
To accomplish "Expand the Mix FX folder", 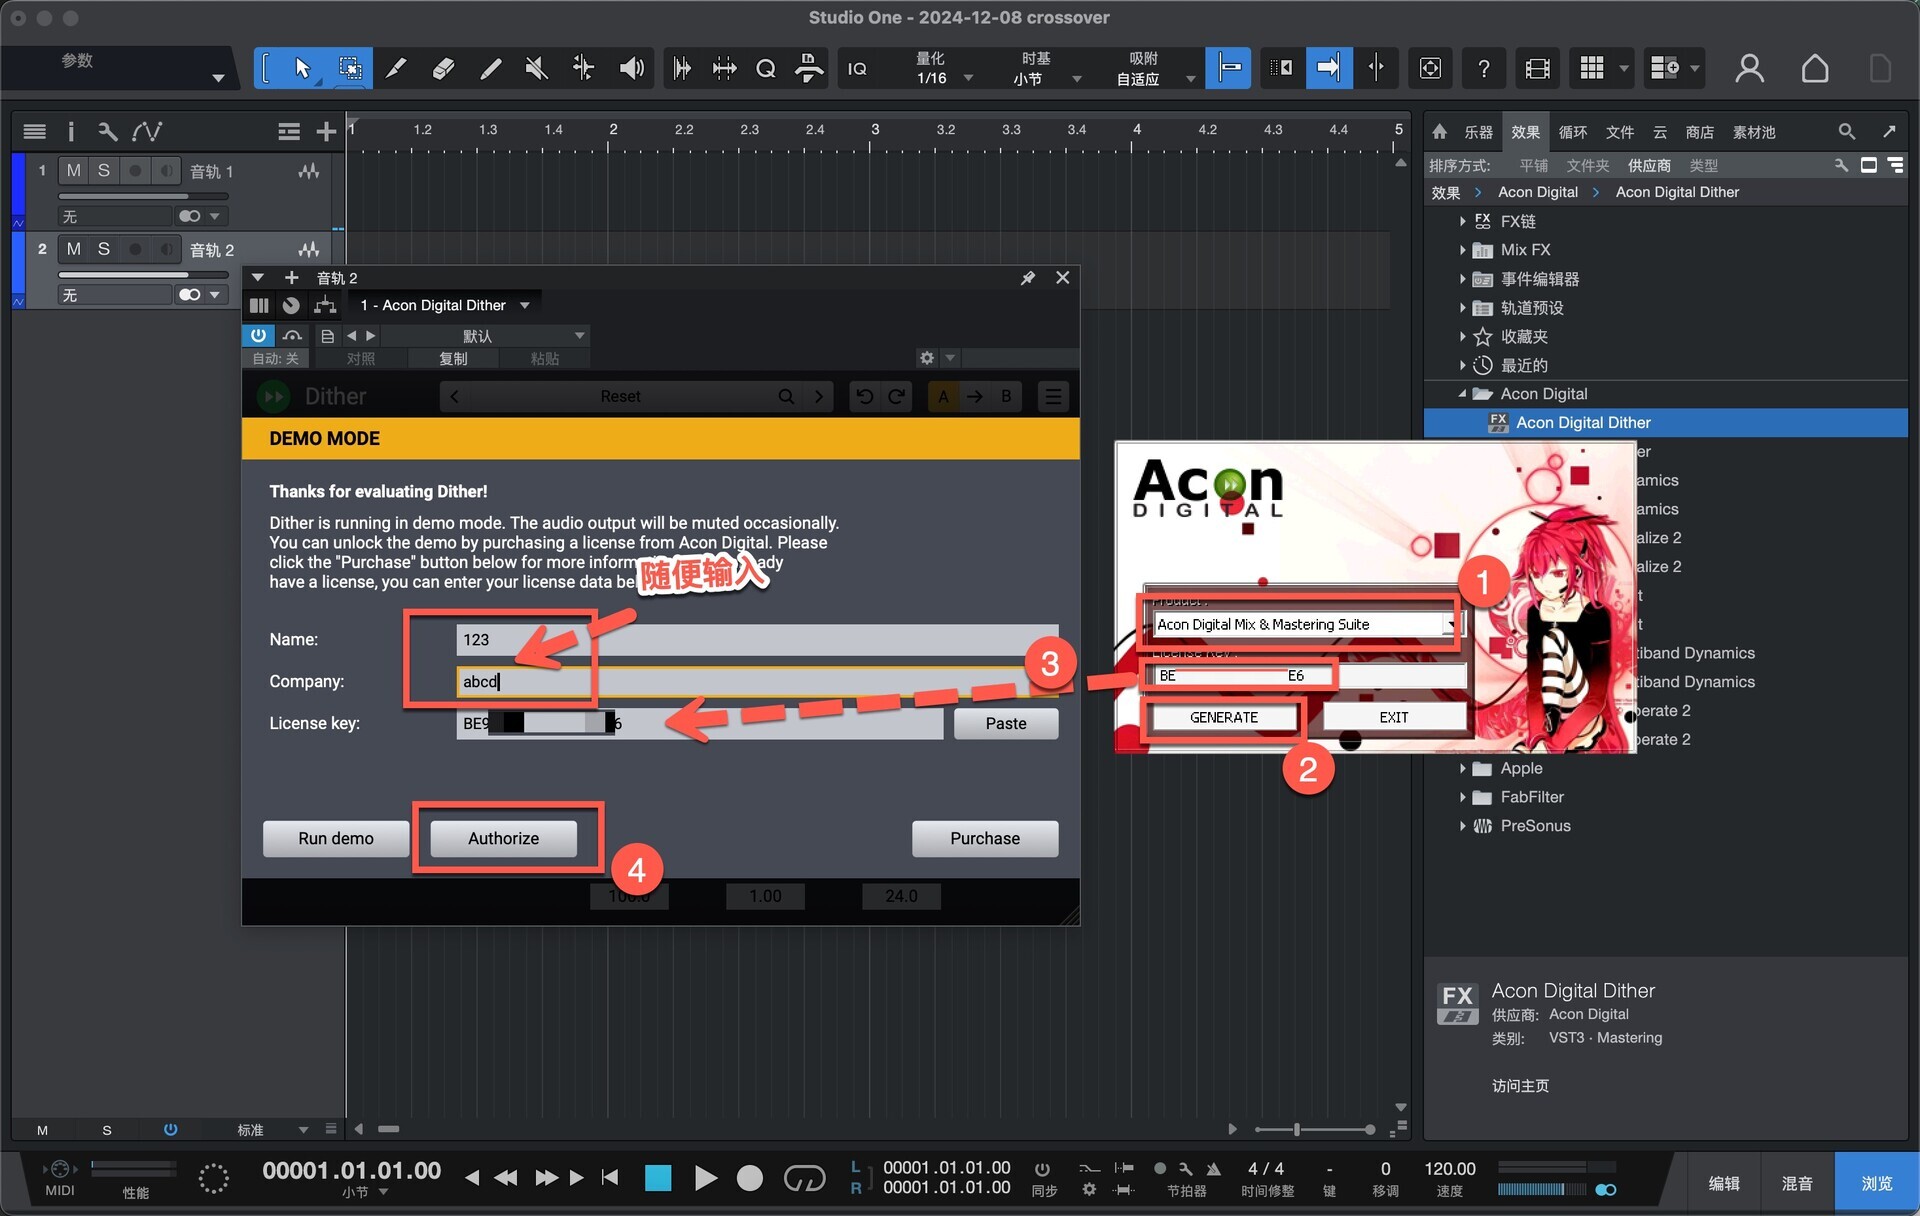I will coord(1463,250).
